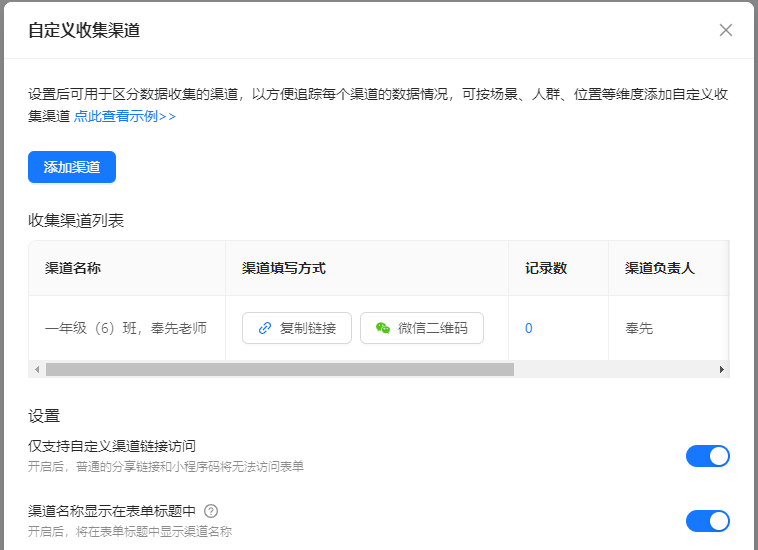758x550 pixels.
Task: Click the horizontal scrollbar thumb
Action: 280,370
